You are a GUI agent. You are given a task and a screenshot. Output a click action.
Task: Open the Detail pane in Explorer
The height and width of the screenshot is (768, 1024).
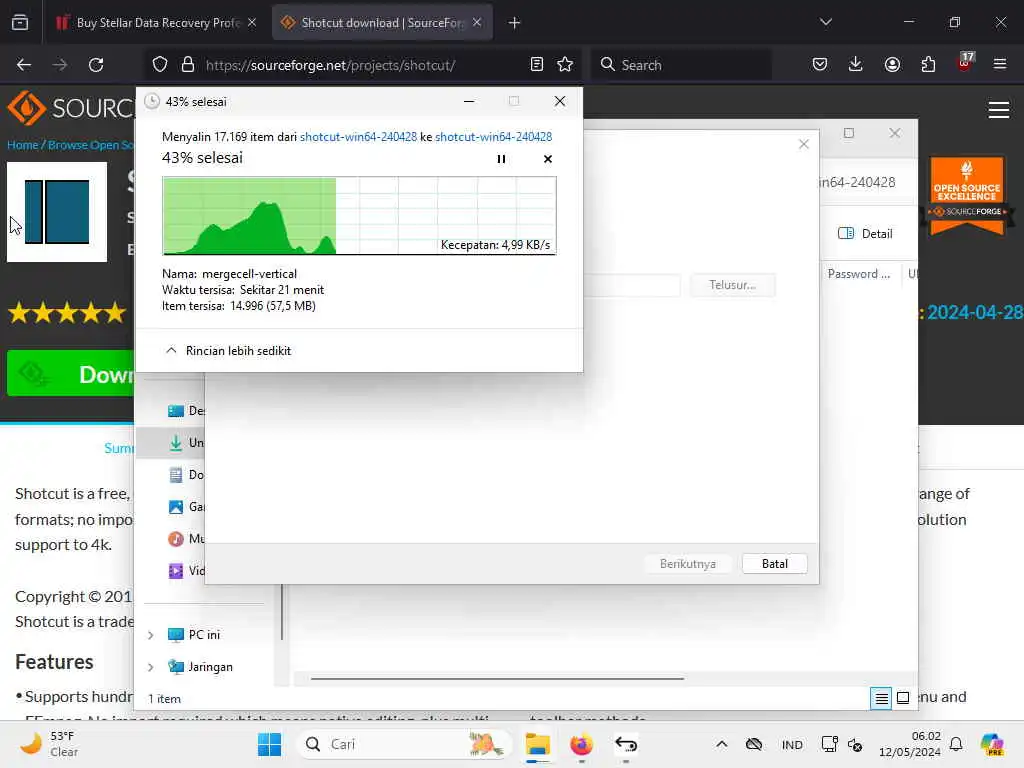pos(865,233)
